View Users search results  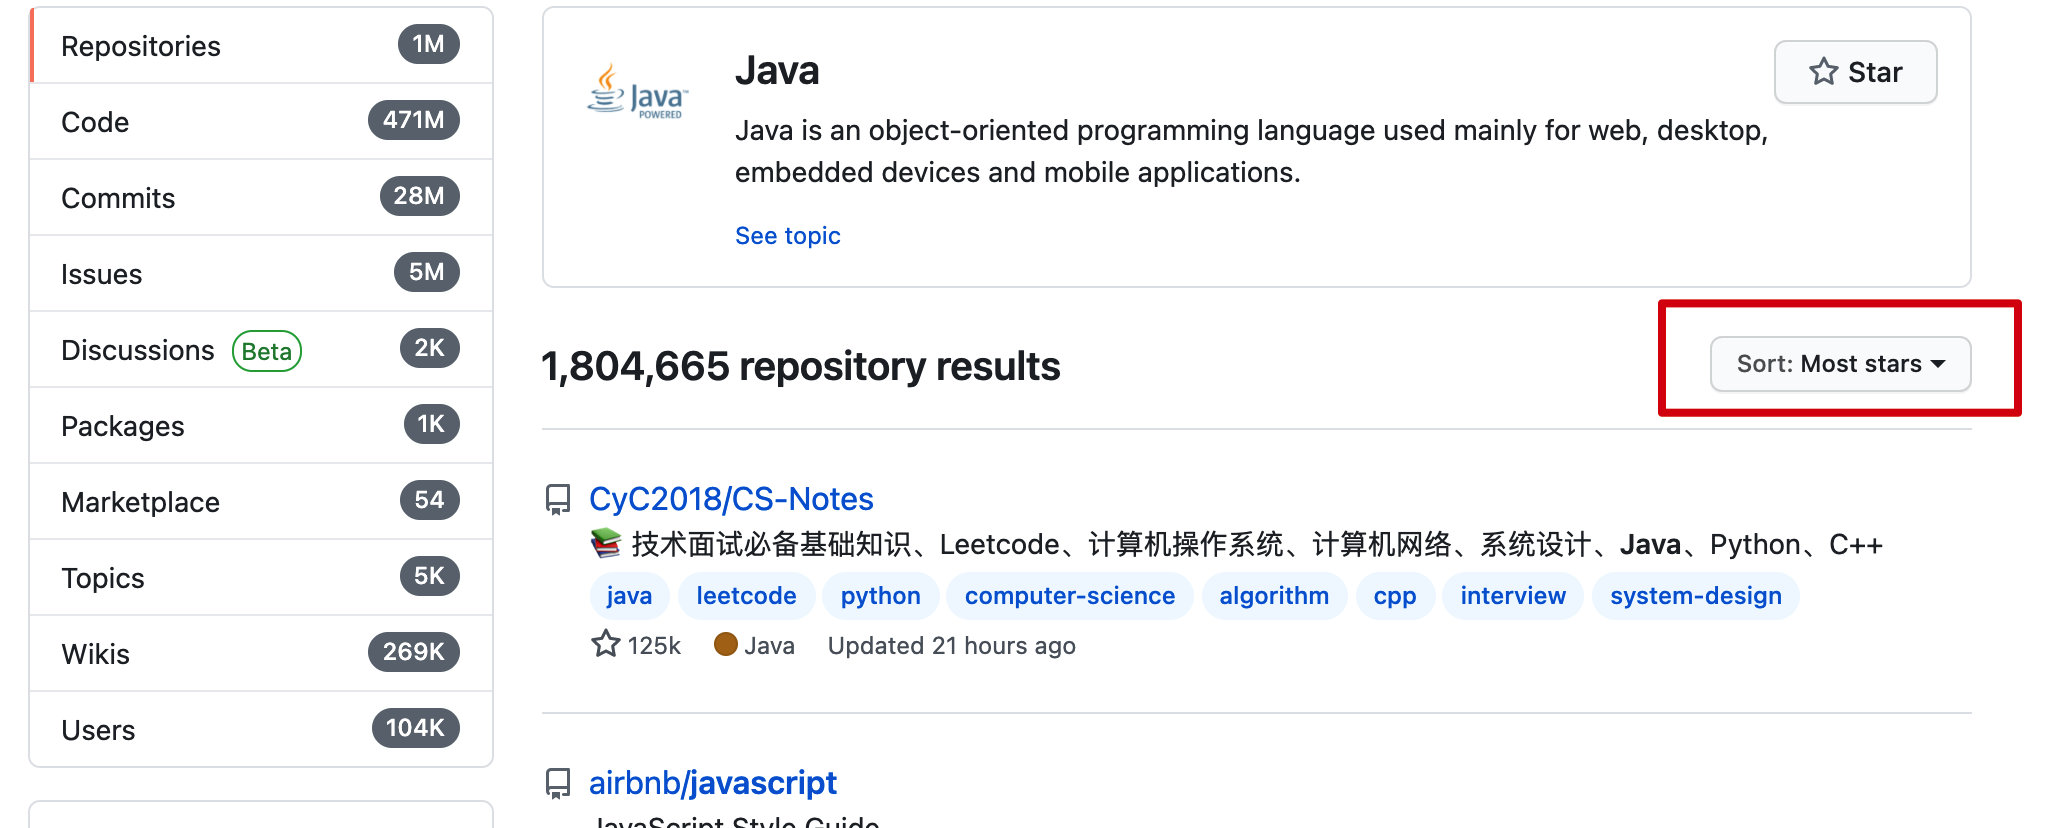[x=98, y=730]
